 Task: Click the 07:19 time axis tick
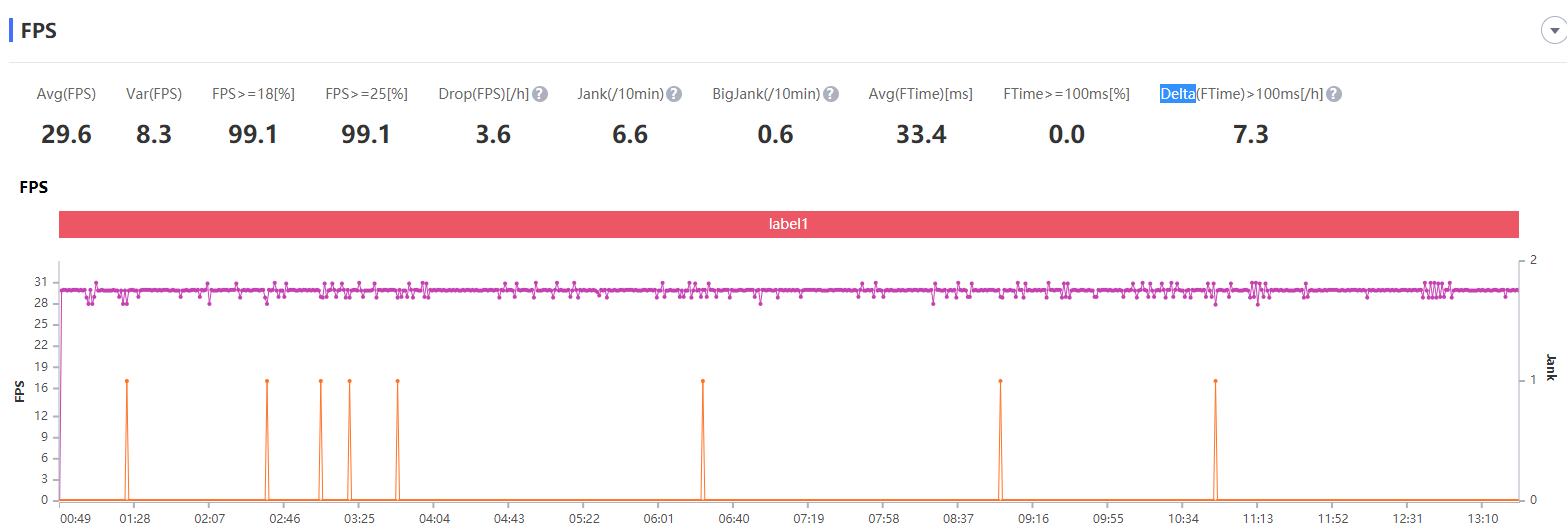point(808,518)
